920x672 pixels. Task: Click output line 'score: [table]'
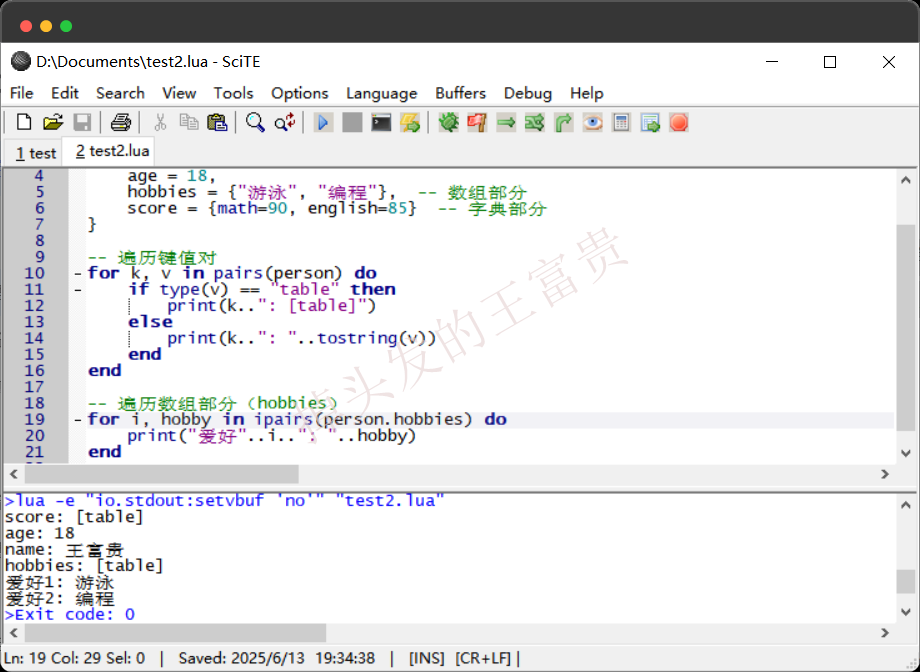pos(74,517)
